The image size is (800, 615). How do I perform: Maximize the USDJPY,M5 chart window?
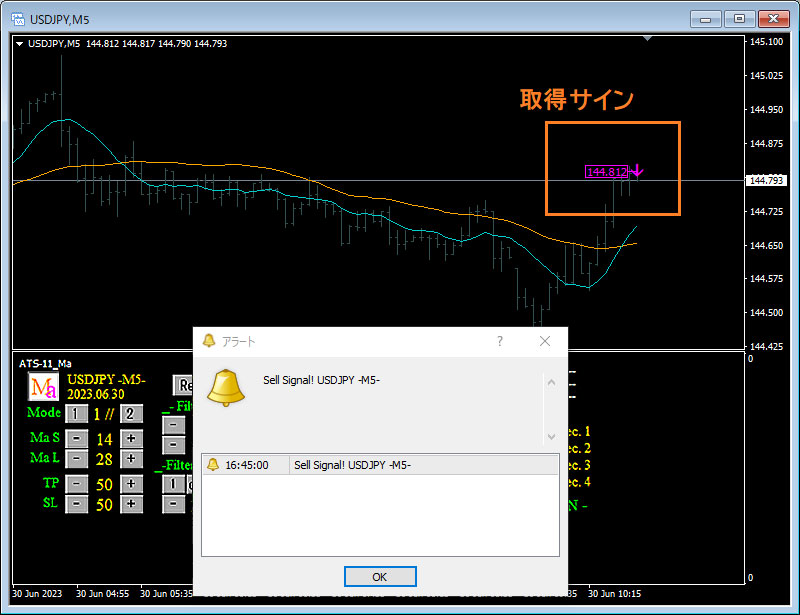pyautogui.click(x=739, y=19)
